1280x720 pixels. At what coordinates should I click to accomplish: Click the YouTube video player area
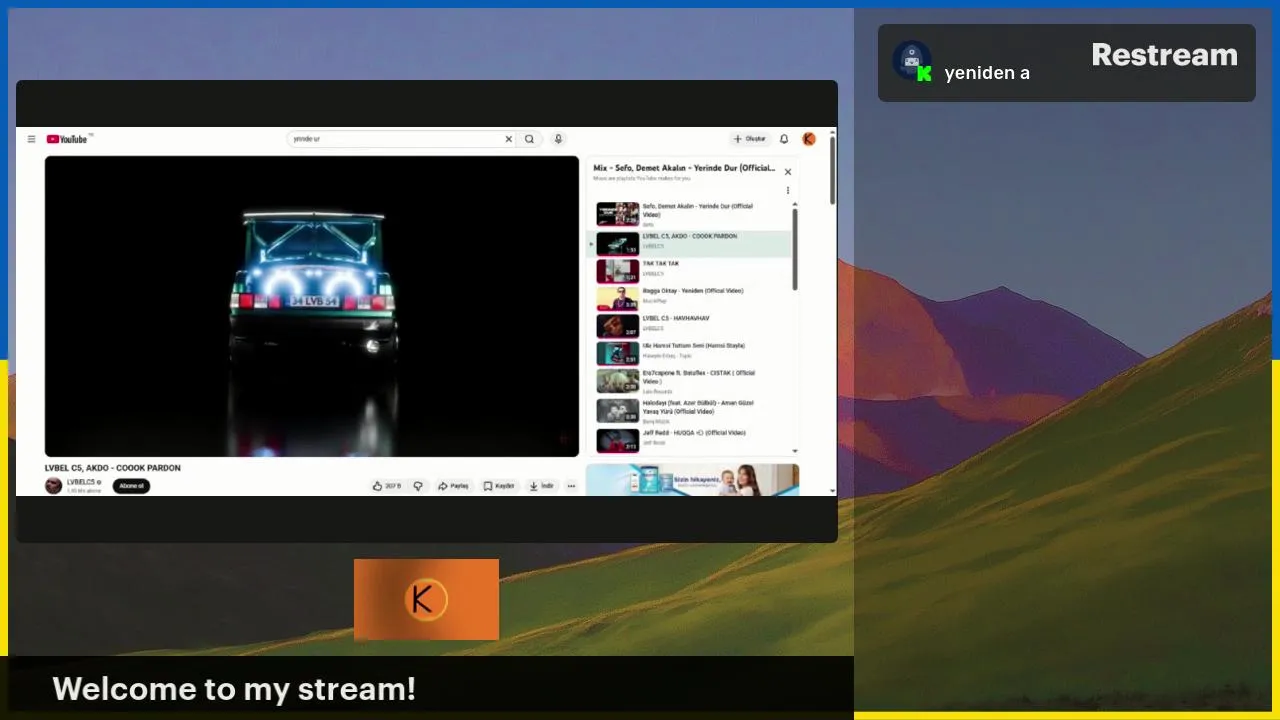coord(312,306)
